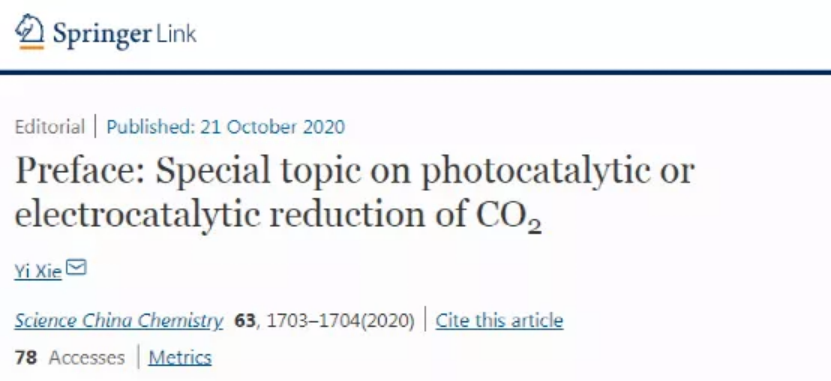
Task: Click the separator between Editorial and Published
Action: [96, 127]
